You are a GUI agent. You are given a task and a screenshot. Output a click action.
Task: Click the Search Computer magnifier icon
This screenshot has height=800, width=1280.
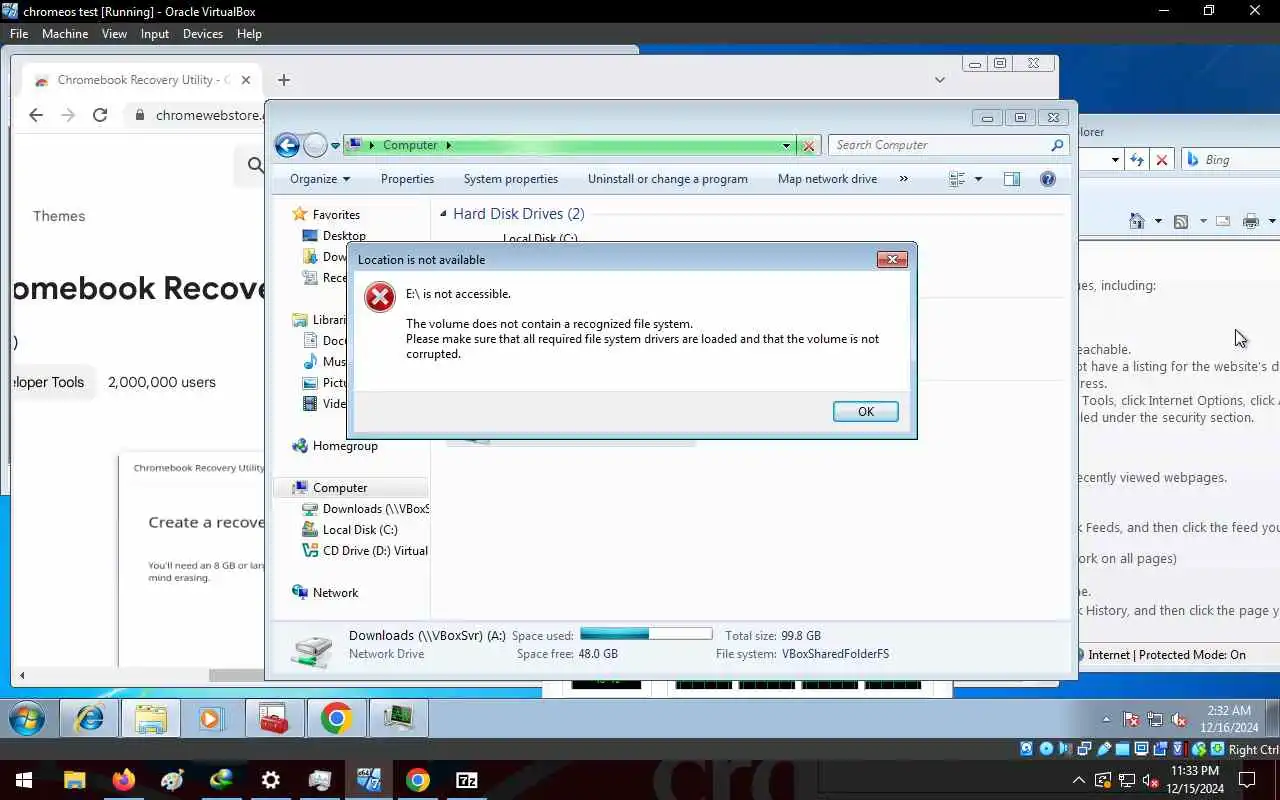pyautogui.click(x=1057, y=145)
